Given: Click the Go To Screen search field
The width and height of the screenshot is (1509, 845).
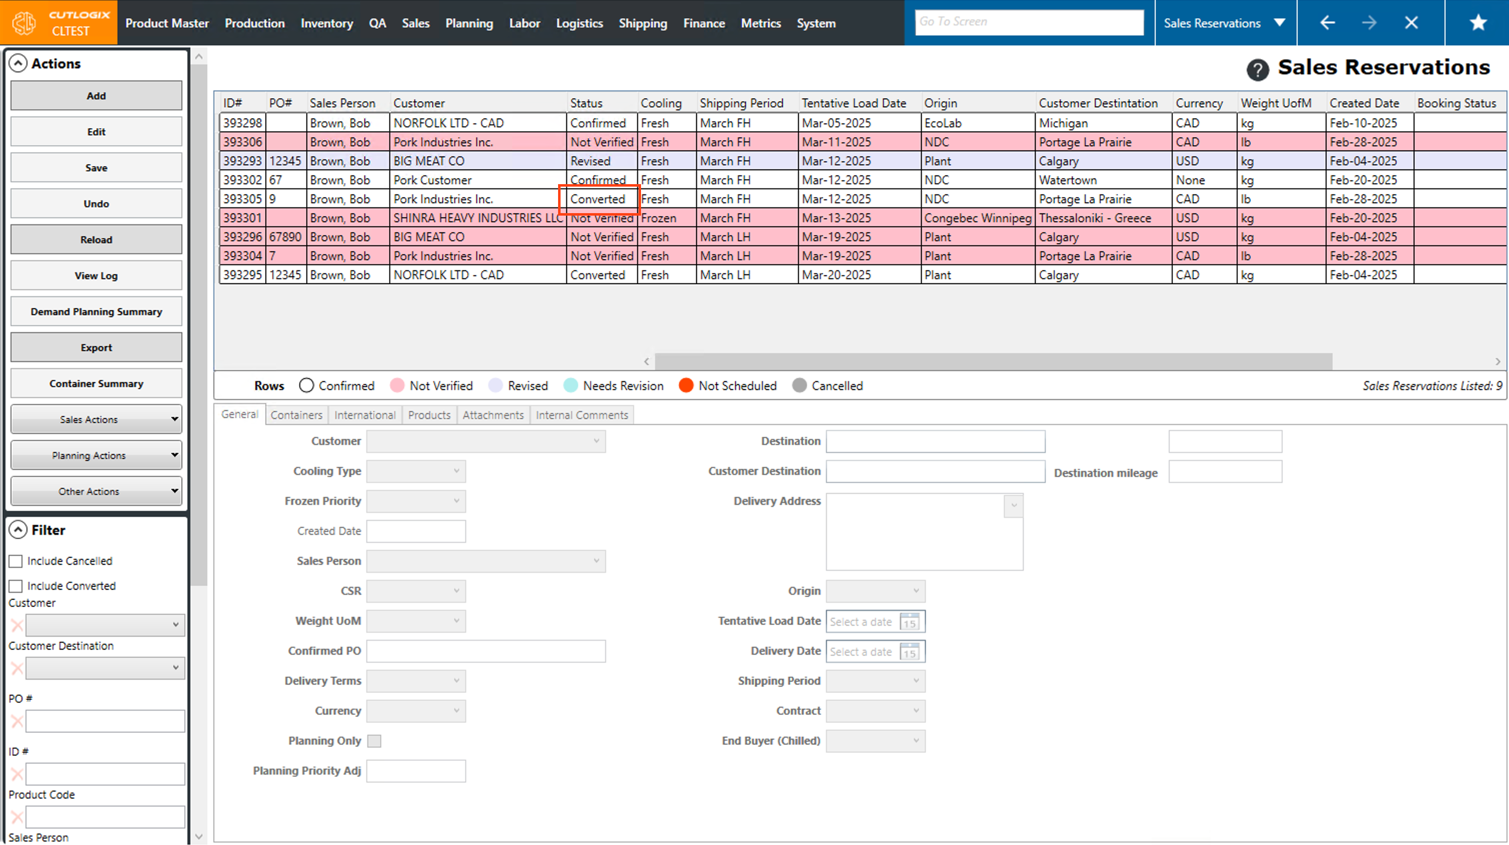Looking at the screenshot, I should (x=1028, y=22).
